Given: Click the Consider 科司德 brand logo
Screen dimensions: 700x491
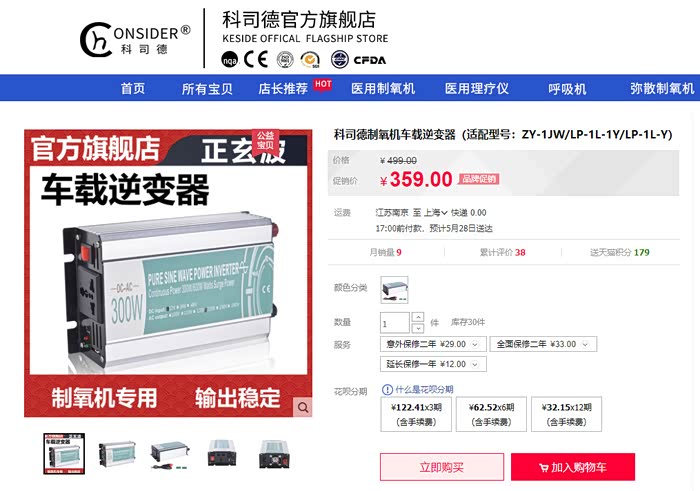Looking at the screenshot, I should point(136,40).
